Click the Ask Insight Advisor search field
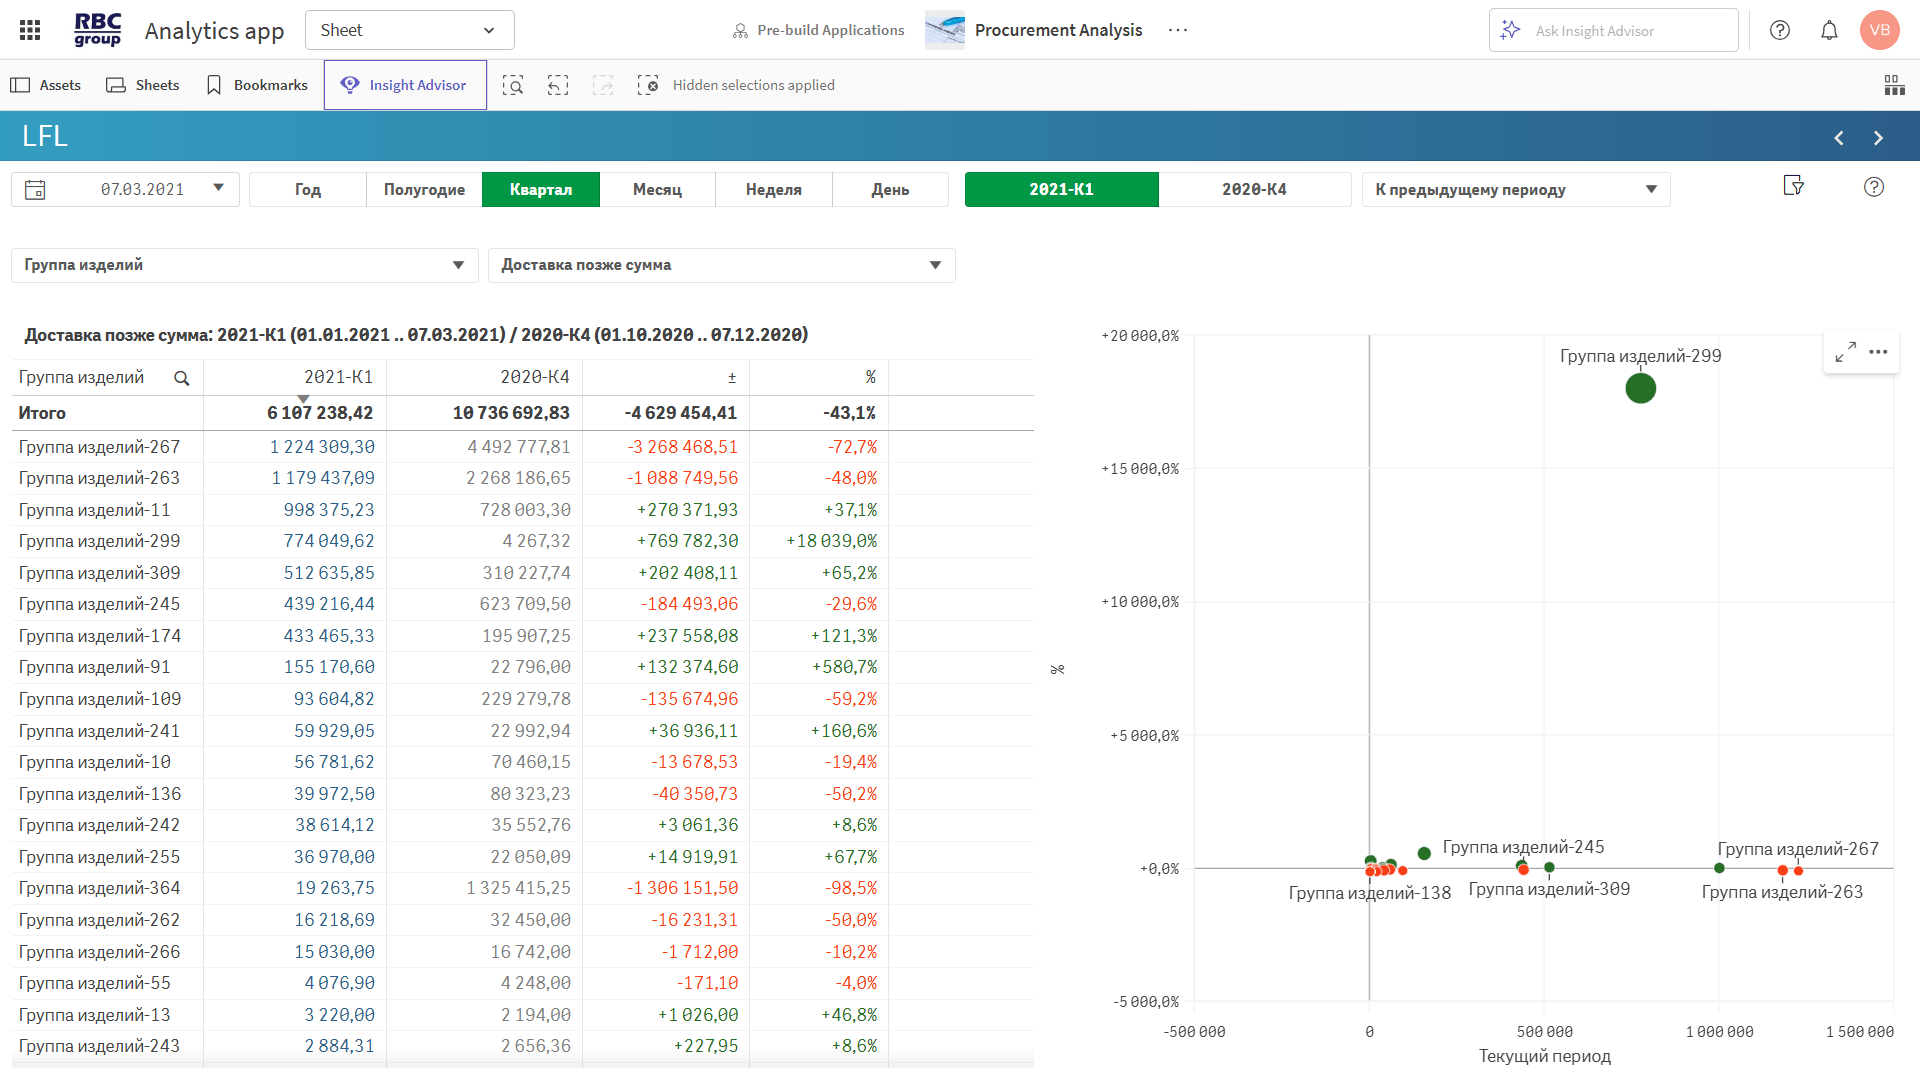Image resolution: width=1920 pixels, height=1080 pixels. 1612,31
